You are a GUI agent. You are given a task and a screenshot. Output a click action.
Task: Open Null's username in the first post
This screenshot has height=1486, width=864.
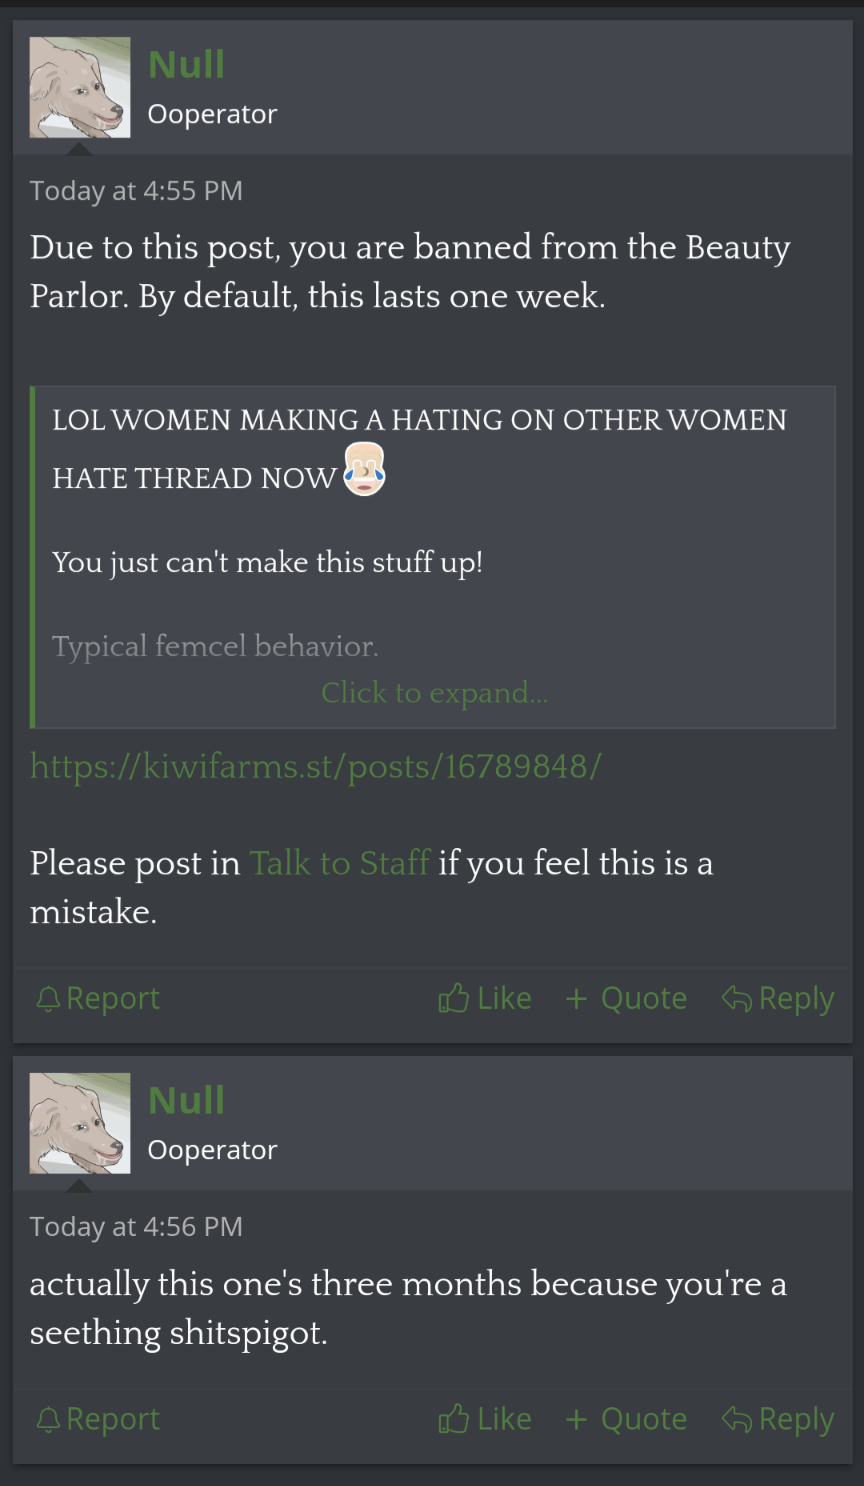[186, 65]
